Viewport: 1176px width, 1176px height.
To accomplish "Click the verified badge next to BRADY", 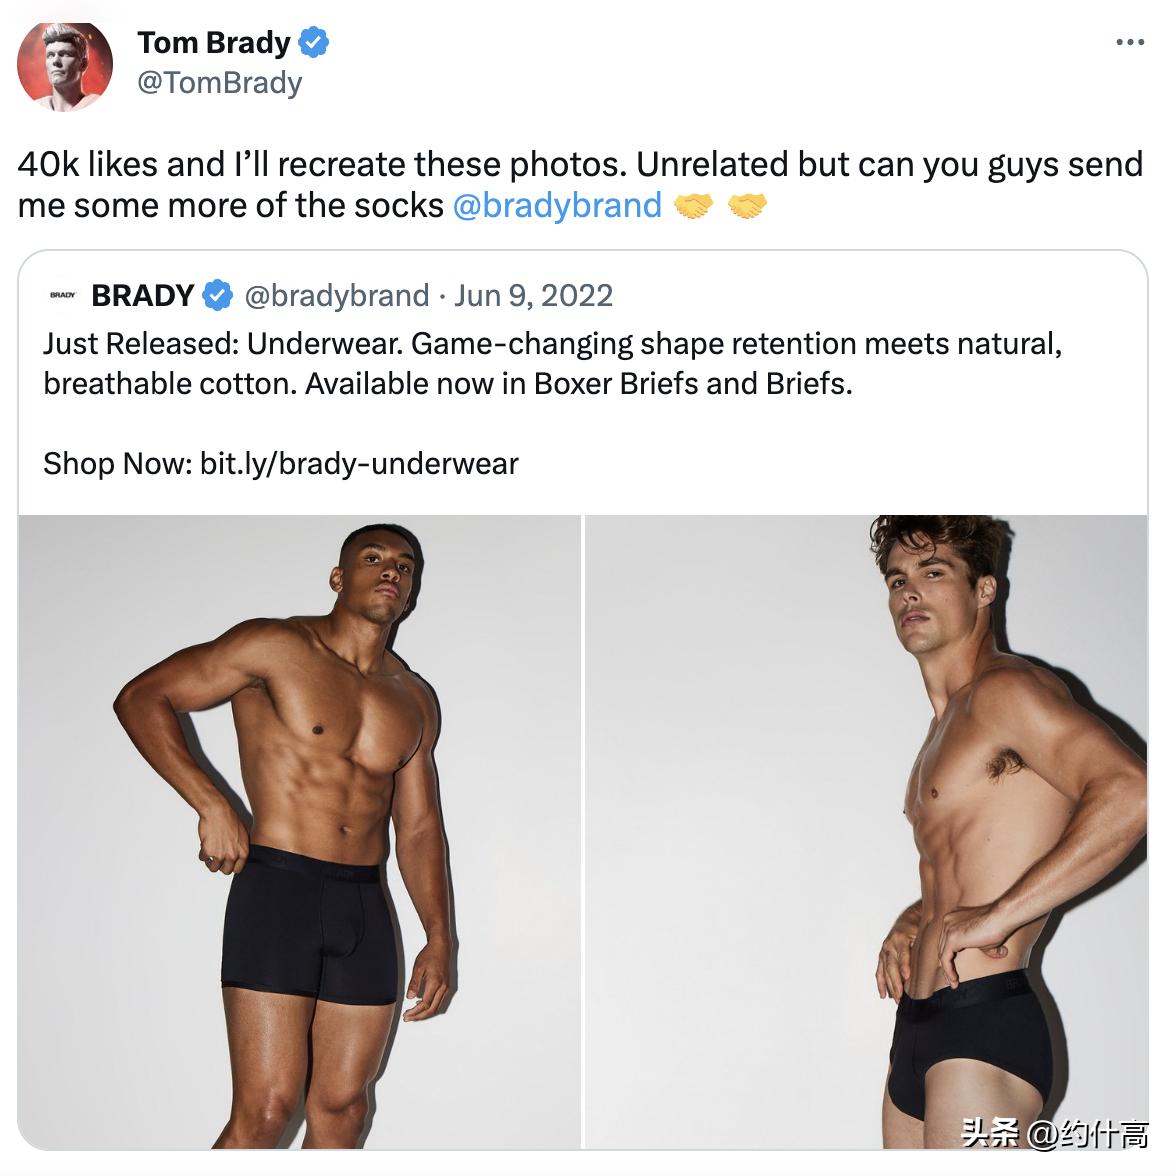I will pos(218,296).
